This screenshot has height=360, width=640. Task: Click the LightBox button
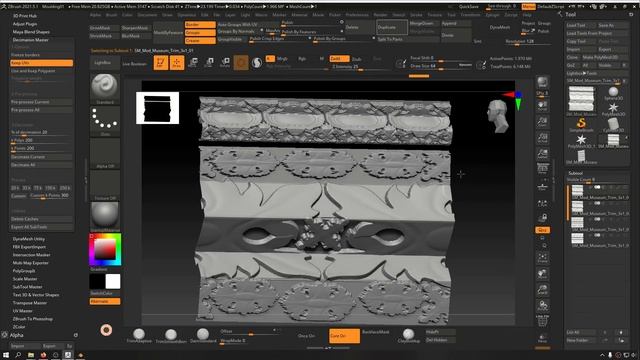coord(105,63)
